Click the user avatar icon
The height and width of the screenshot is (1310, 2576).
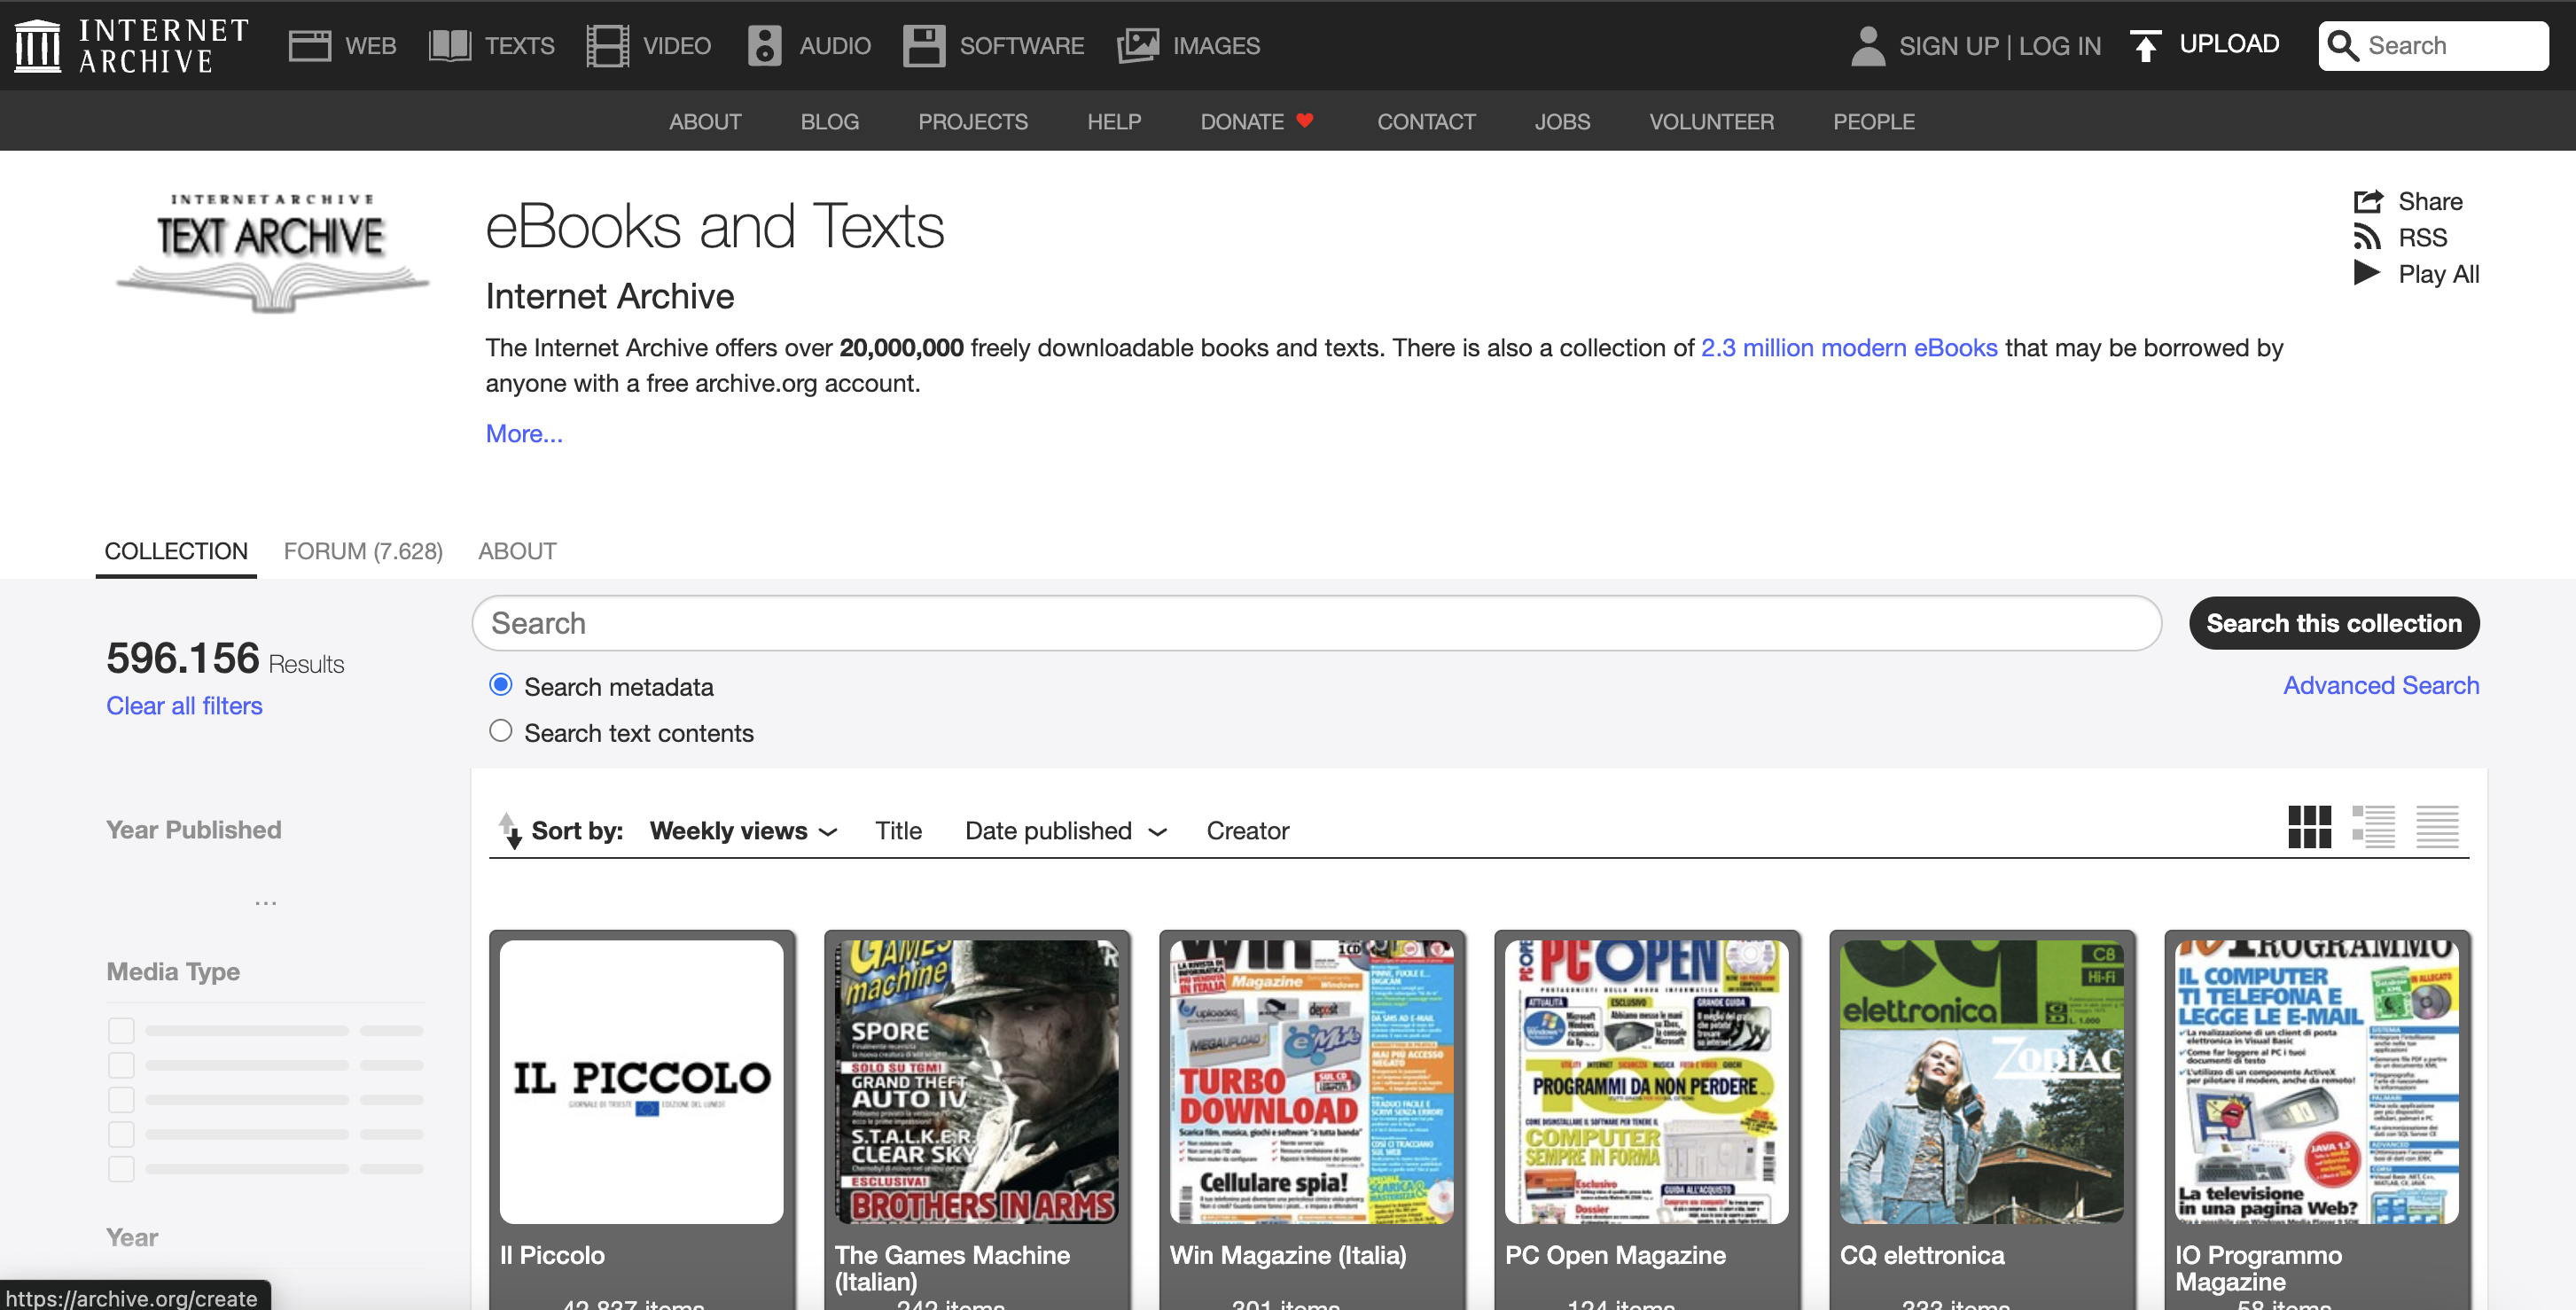coord(1867,46)
